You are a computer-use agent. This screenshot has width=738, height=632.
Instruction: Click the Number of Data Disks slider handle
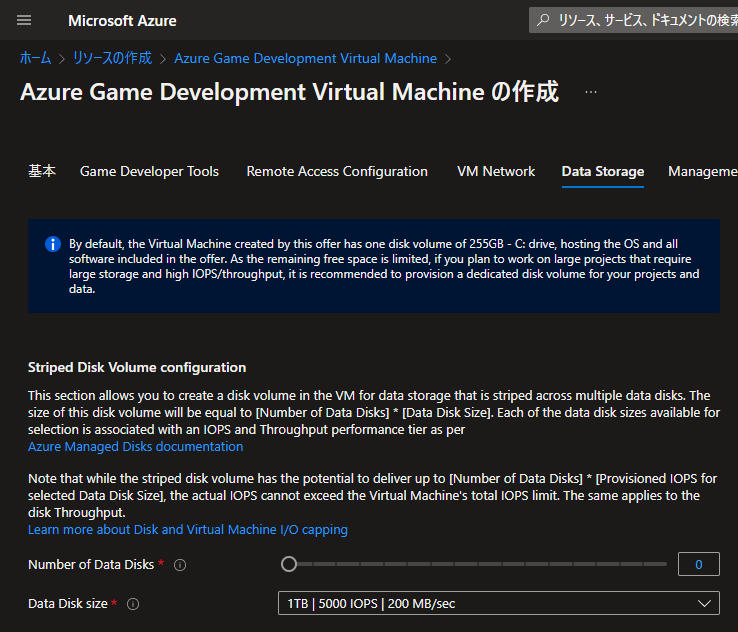coord(289,564)
